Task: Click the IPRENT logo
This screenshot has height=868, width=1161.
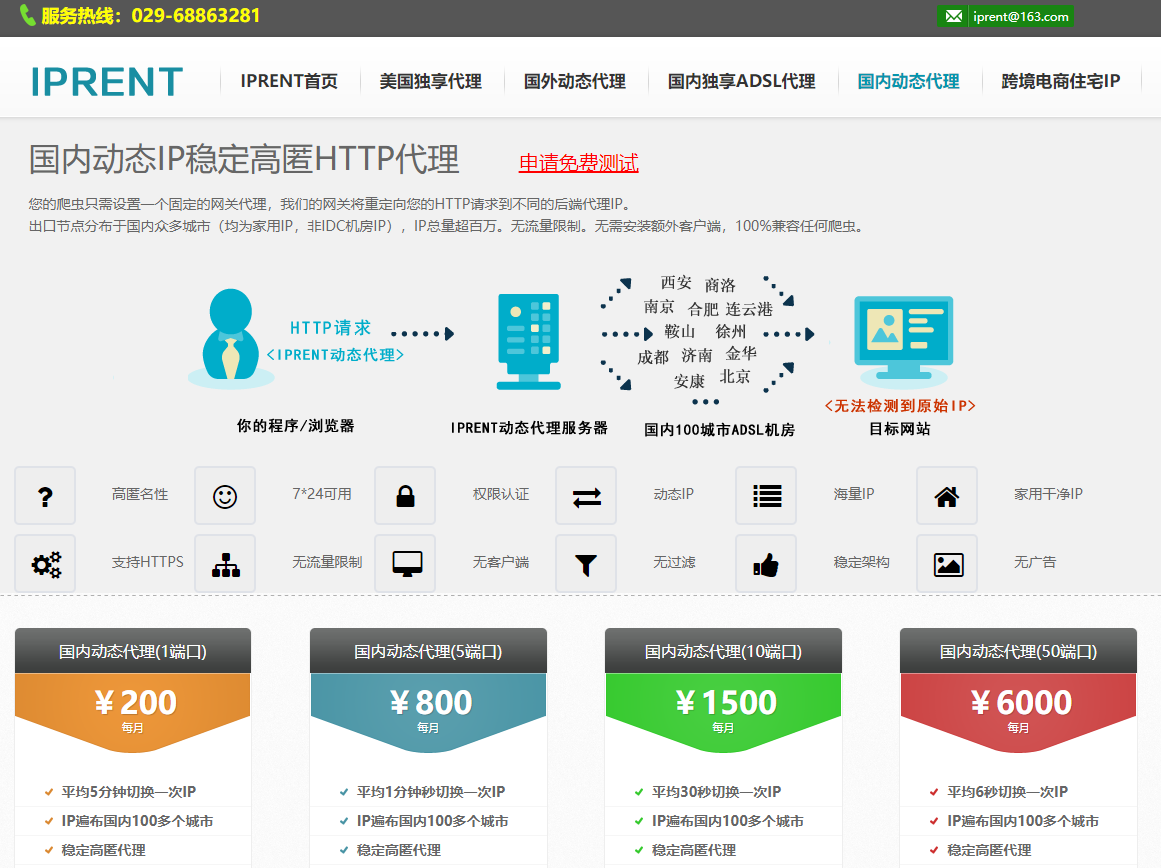Action: coord(107,81)
